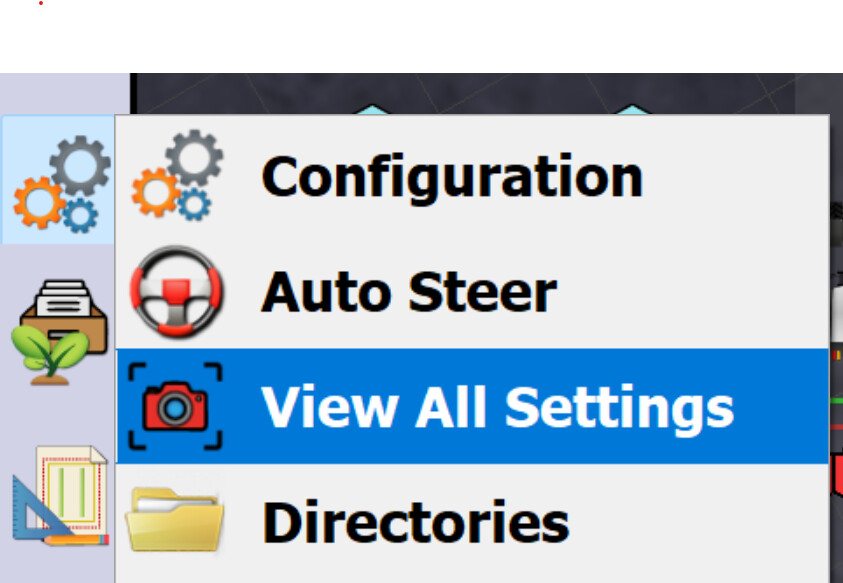The image size is (843, 583).
Task: Choose the highlighted View All Settings item
Action: pos(472,406)
